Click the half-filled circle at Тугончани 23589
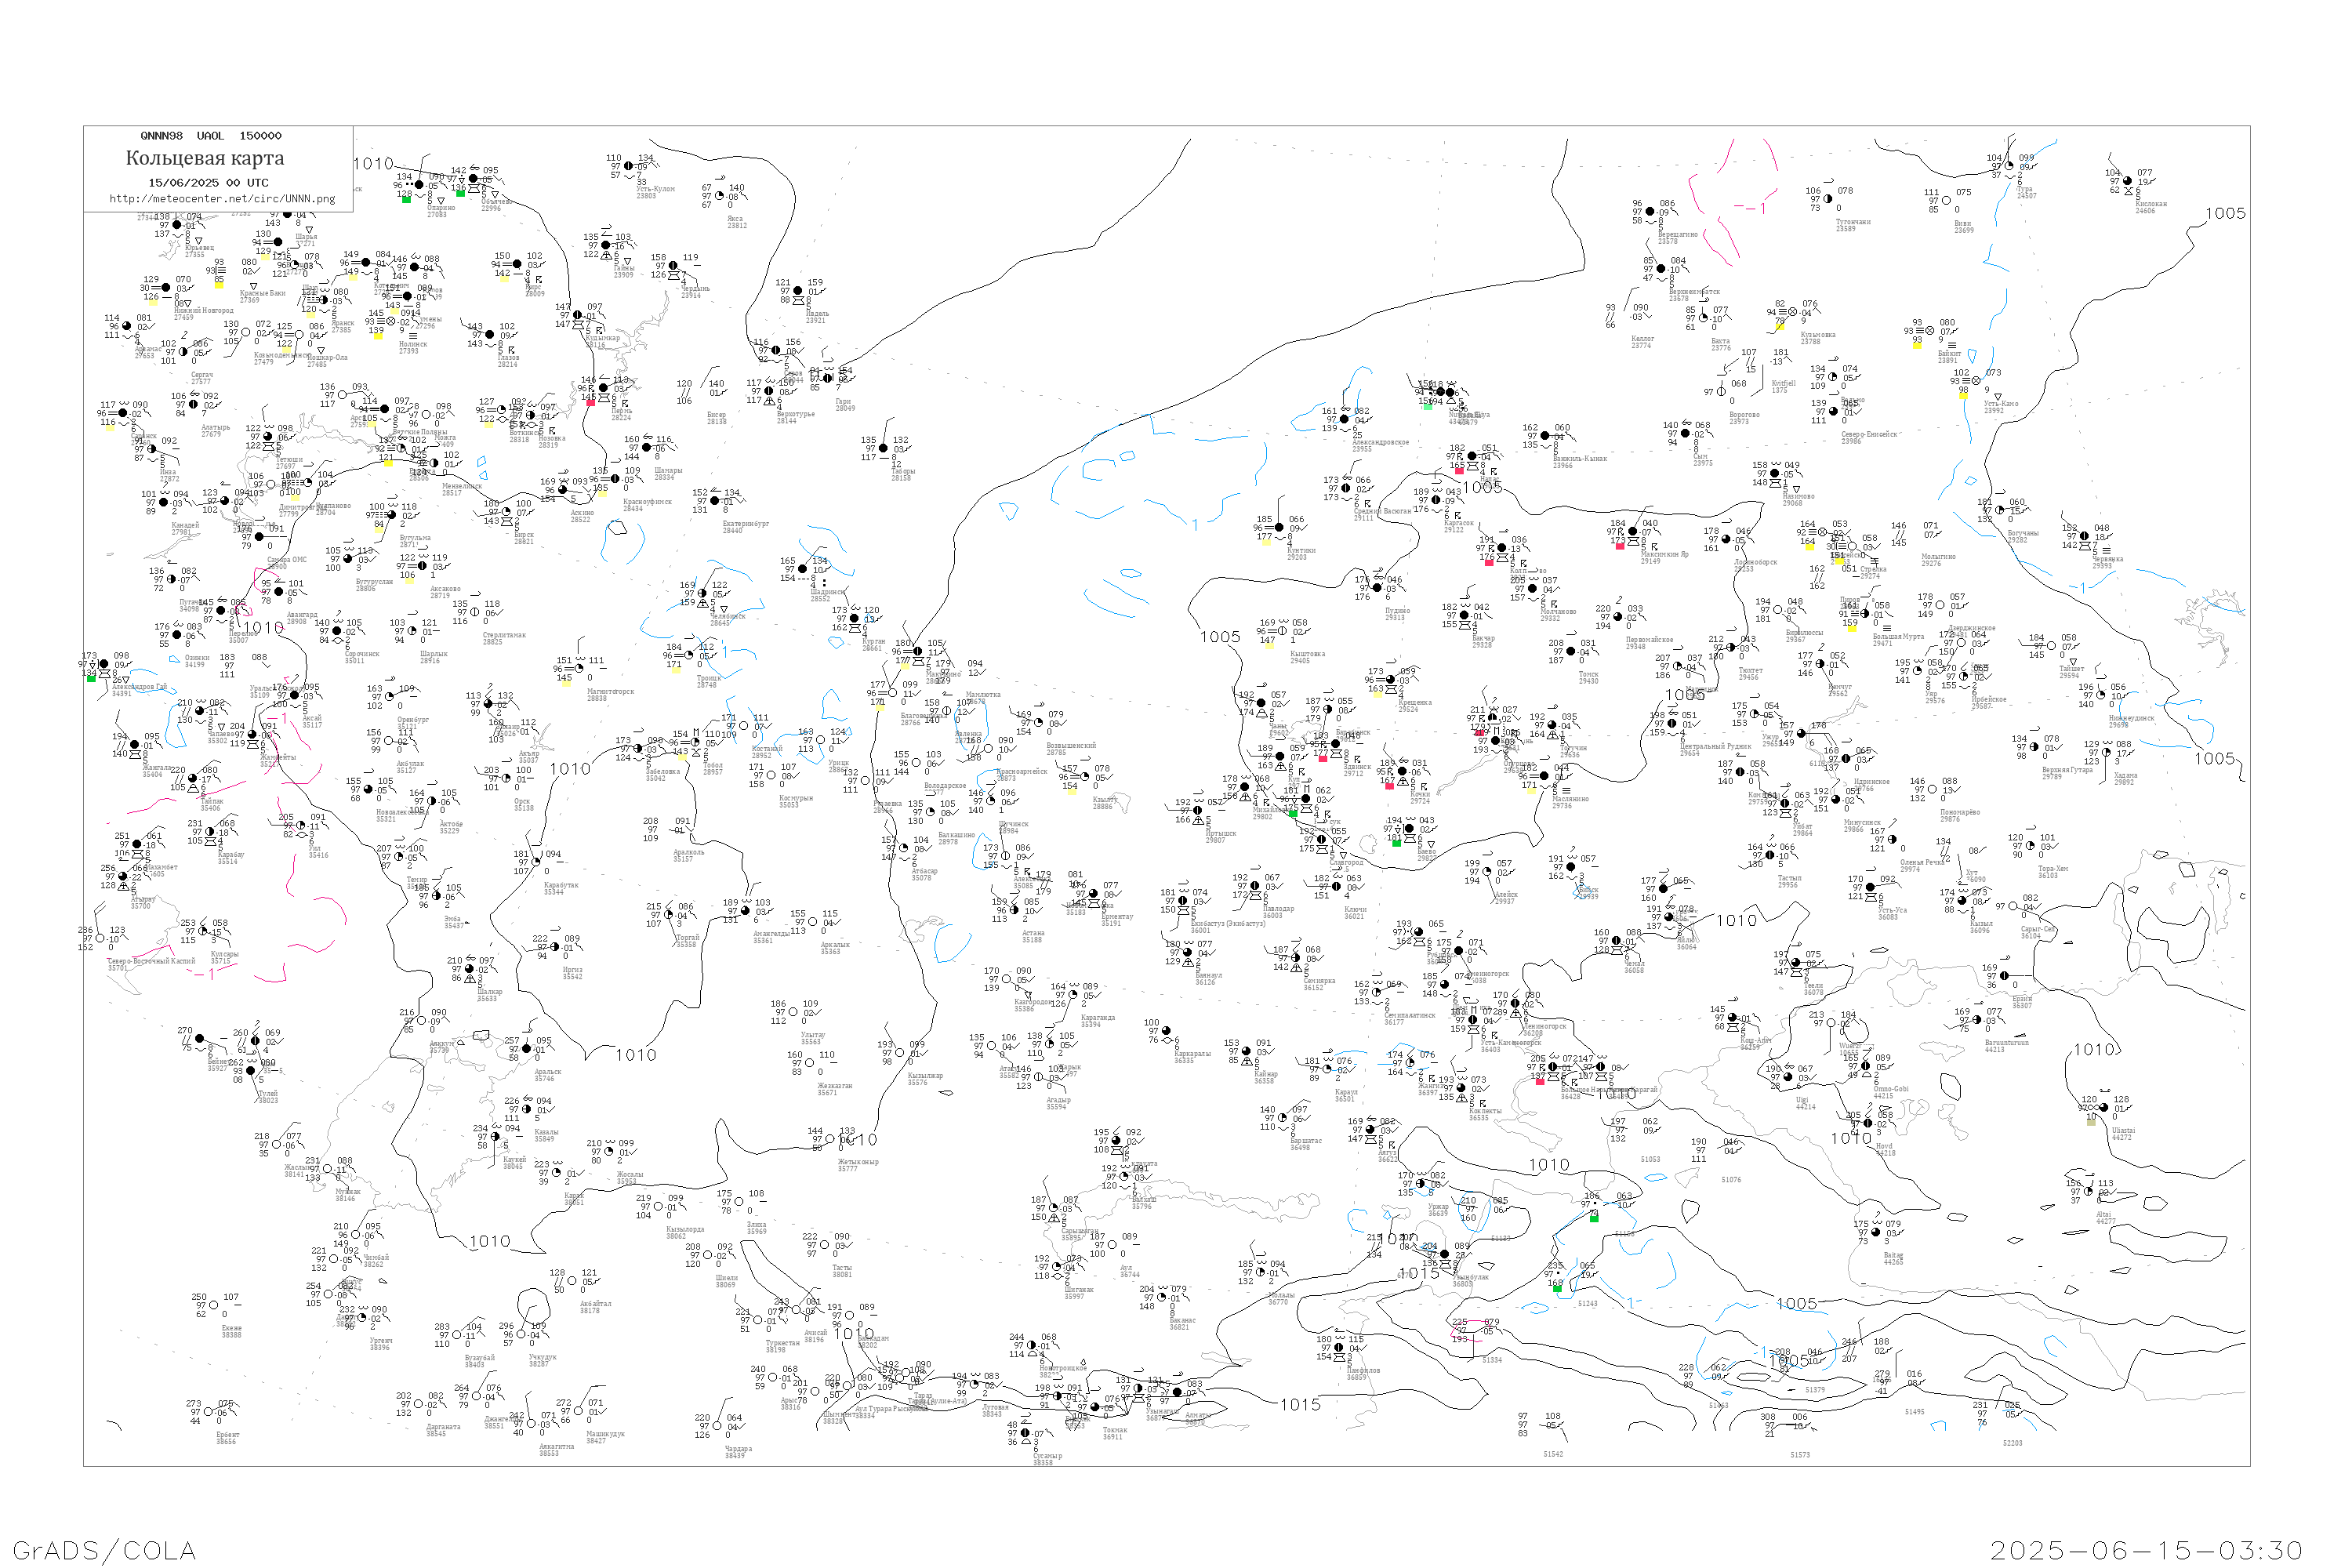 coord(1827,199)
